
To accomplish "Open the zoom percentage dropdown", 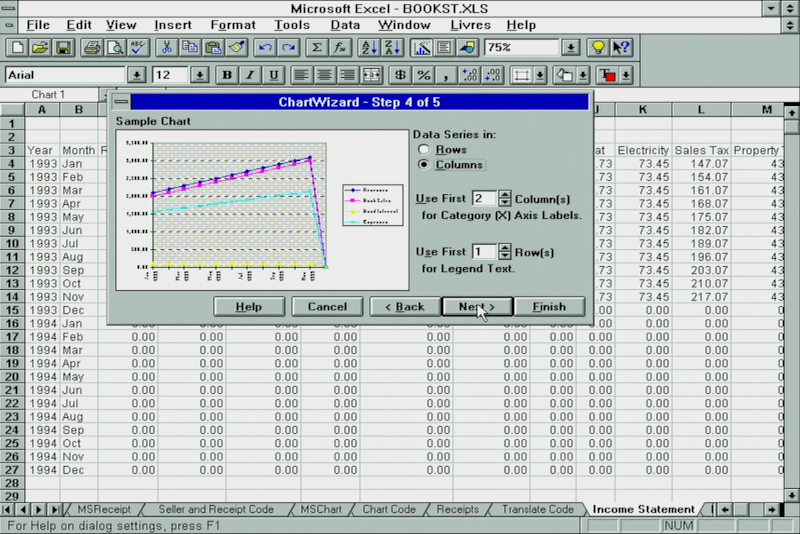I will point(570,47).
